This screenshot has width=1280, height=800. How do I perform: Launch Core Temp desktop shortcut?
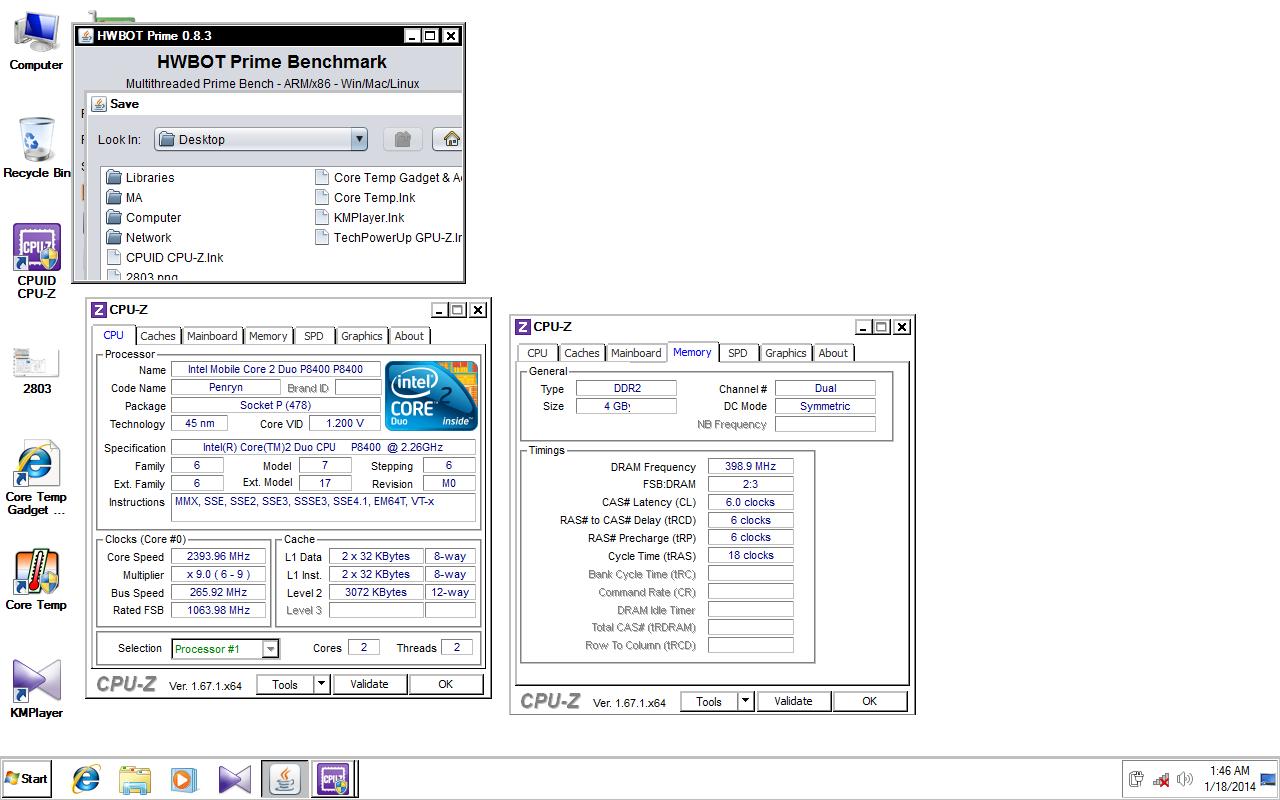(36, 579)
